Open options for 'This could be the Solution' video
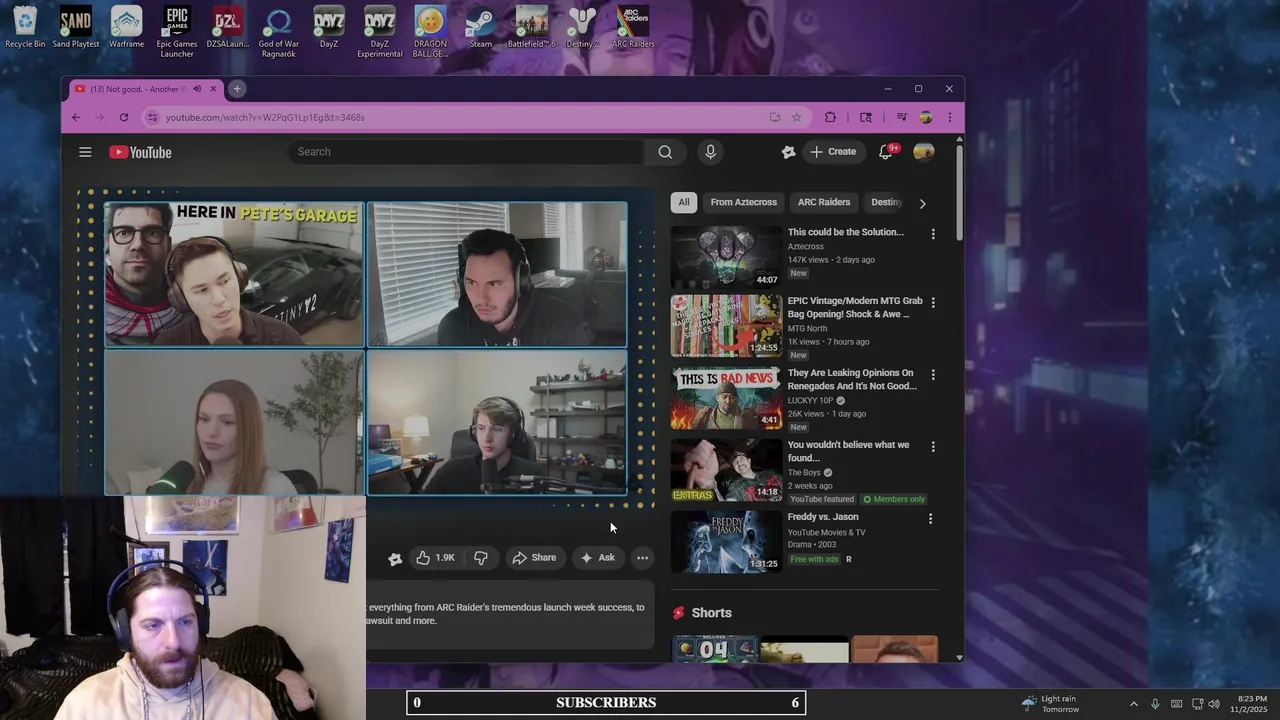Image resolution: width=1280 pixels, height=720 pixels. [x=933, y=234]
